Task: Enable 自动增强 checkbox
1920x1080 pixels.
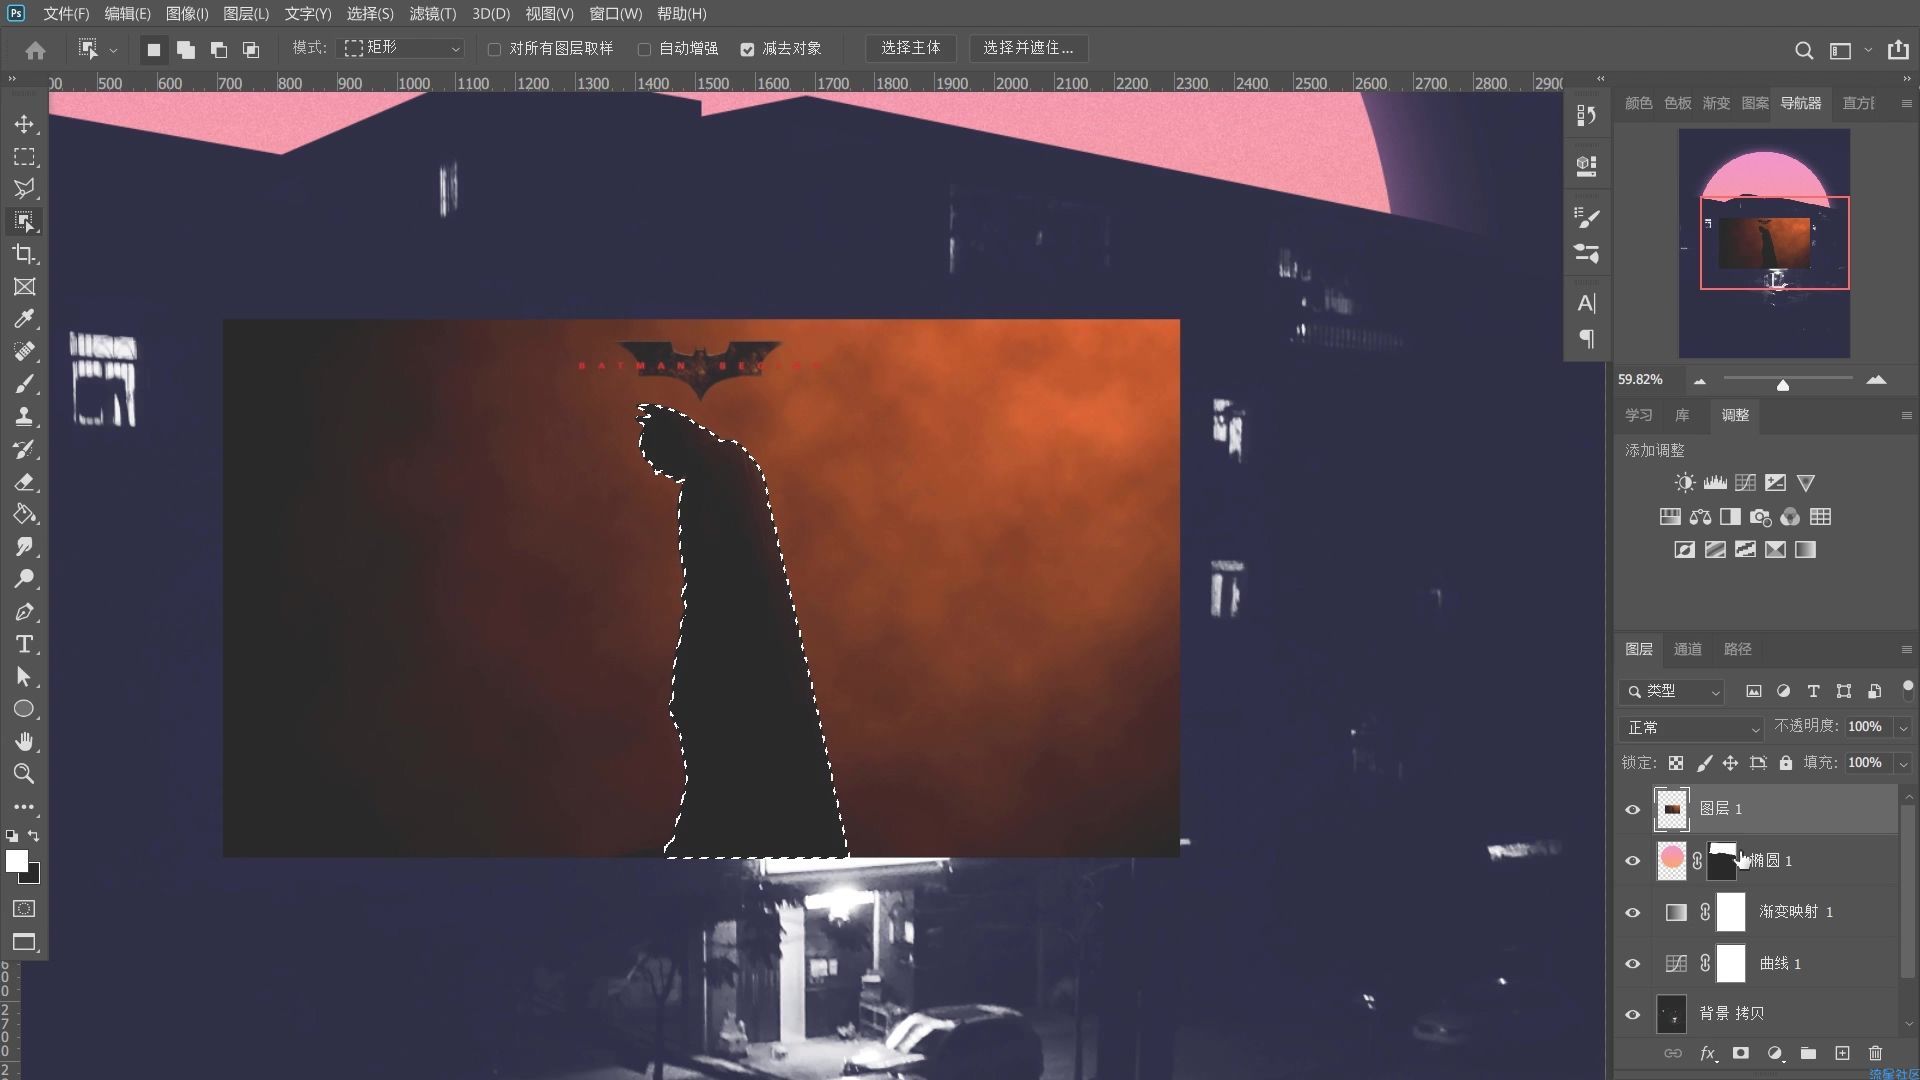Action: coord(644,49)
